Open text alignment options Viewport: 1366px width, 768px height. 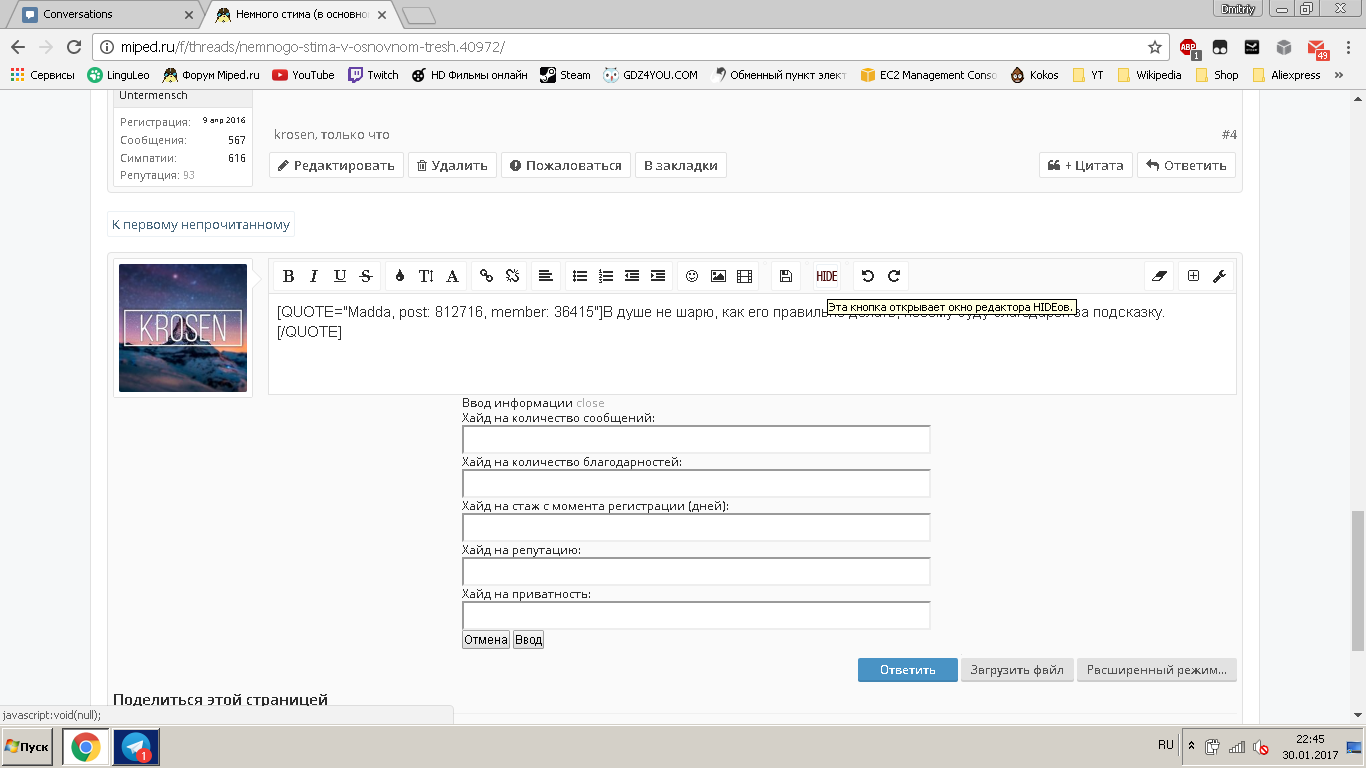click(x=545, y=276)
